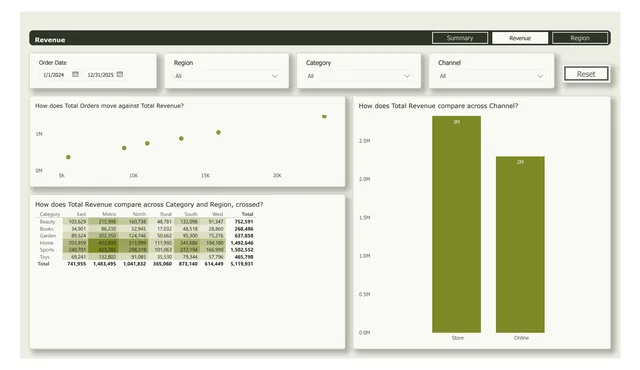The width and height of the screenshot is (640, 370).
Task: Click the Rural column total 365,060
Action: [162, 264]
